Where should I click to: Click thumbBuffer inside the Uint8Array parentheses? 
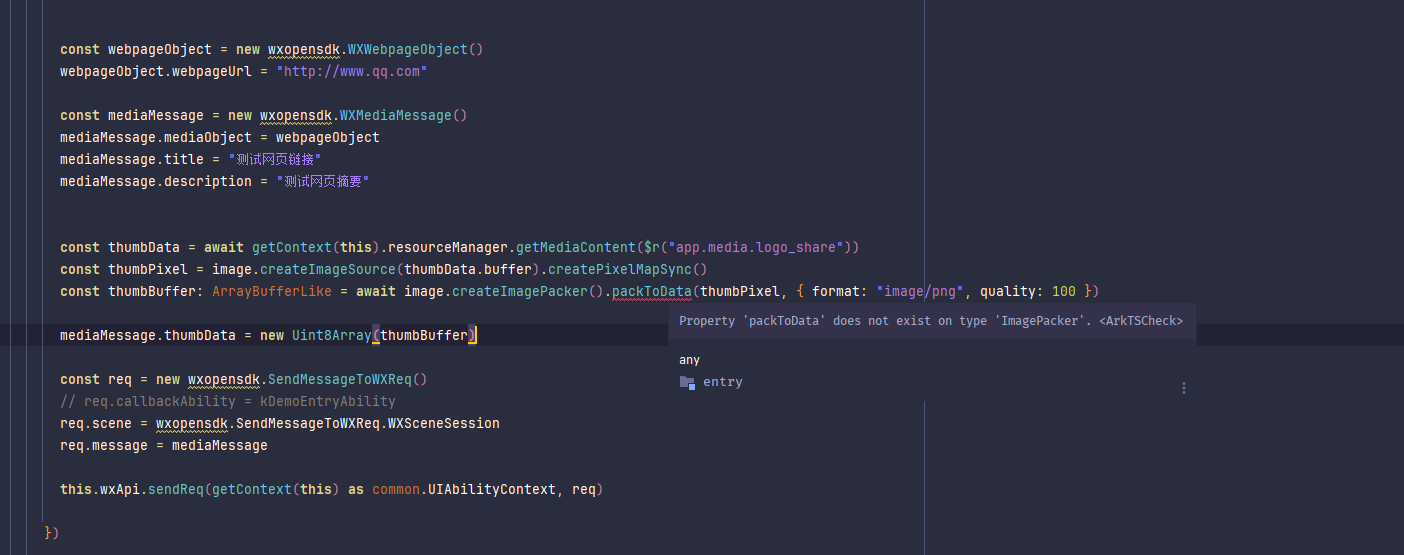pos(424,336)
